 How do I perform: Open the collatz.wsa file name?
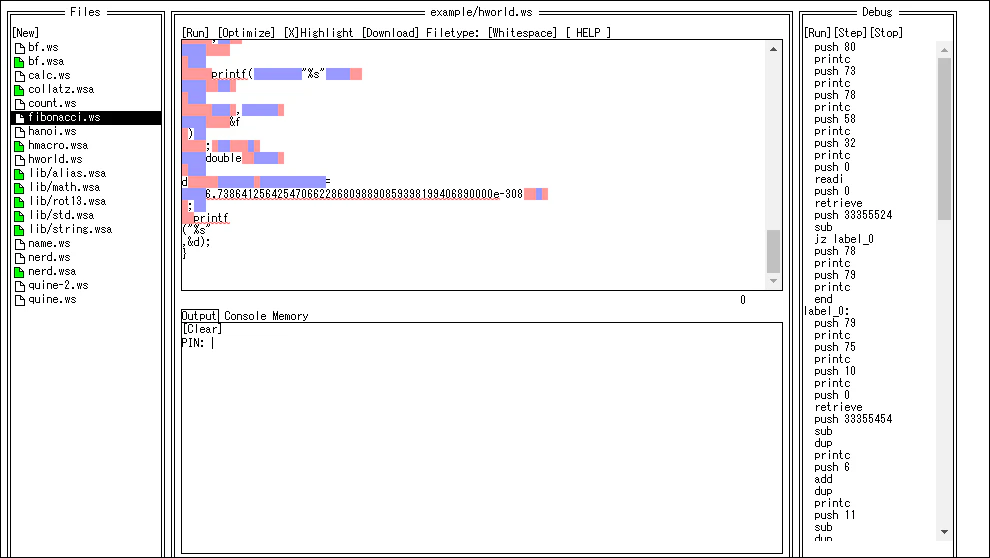(61, 90)
